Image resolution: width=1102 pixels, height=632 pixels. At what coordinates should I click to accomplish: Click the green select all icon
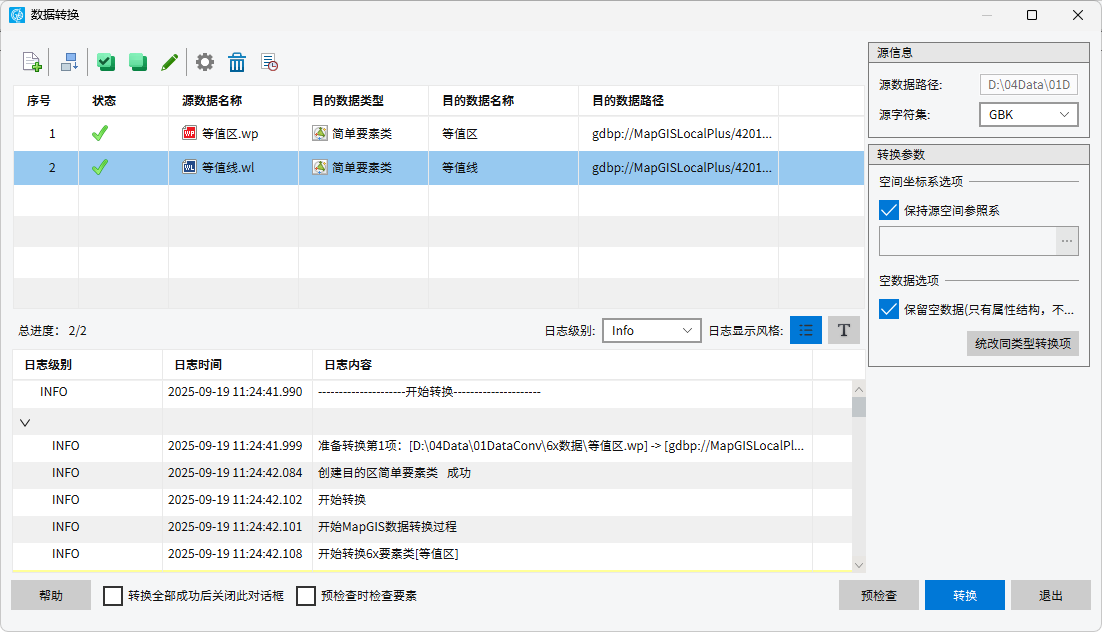coord(105,62)
